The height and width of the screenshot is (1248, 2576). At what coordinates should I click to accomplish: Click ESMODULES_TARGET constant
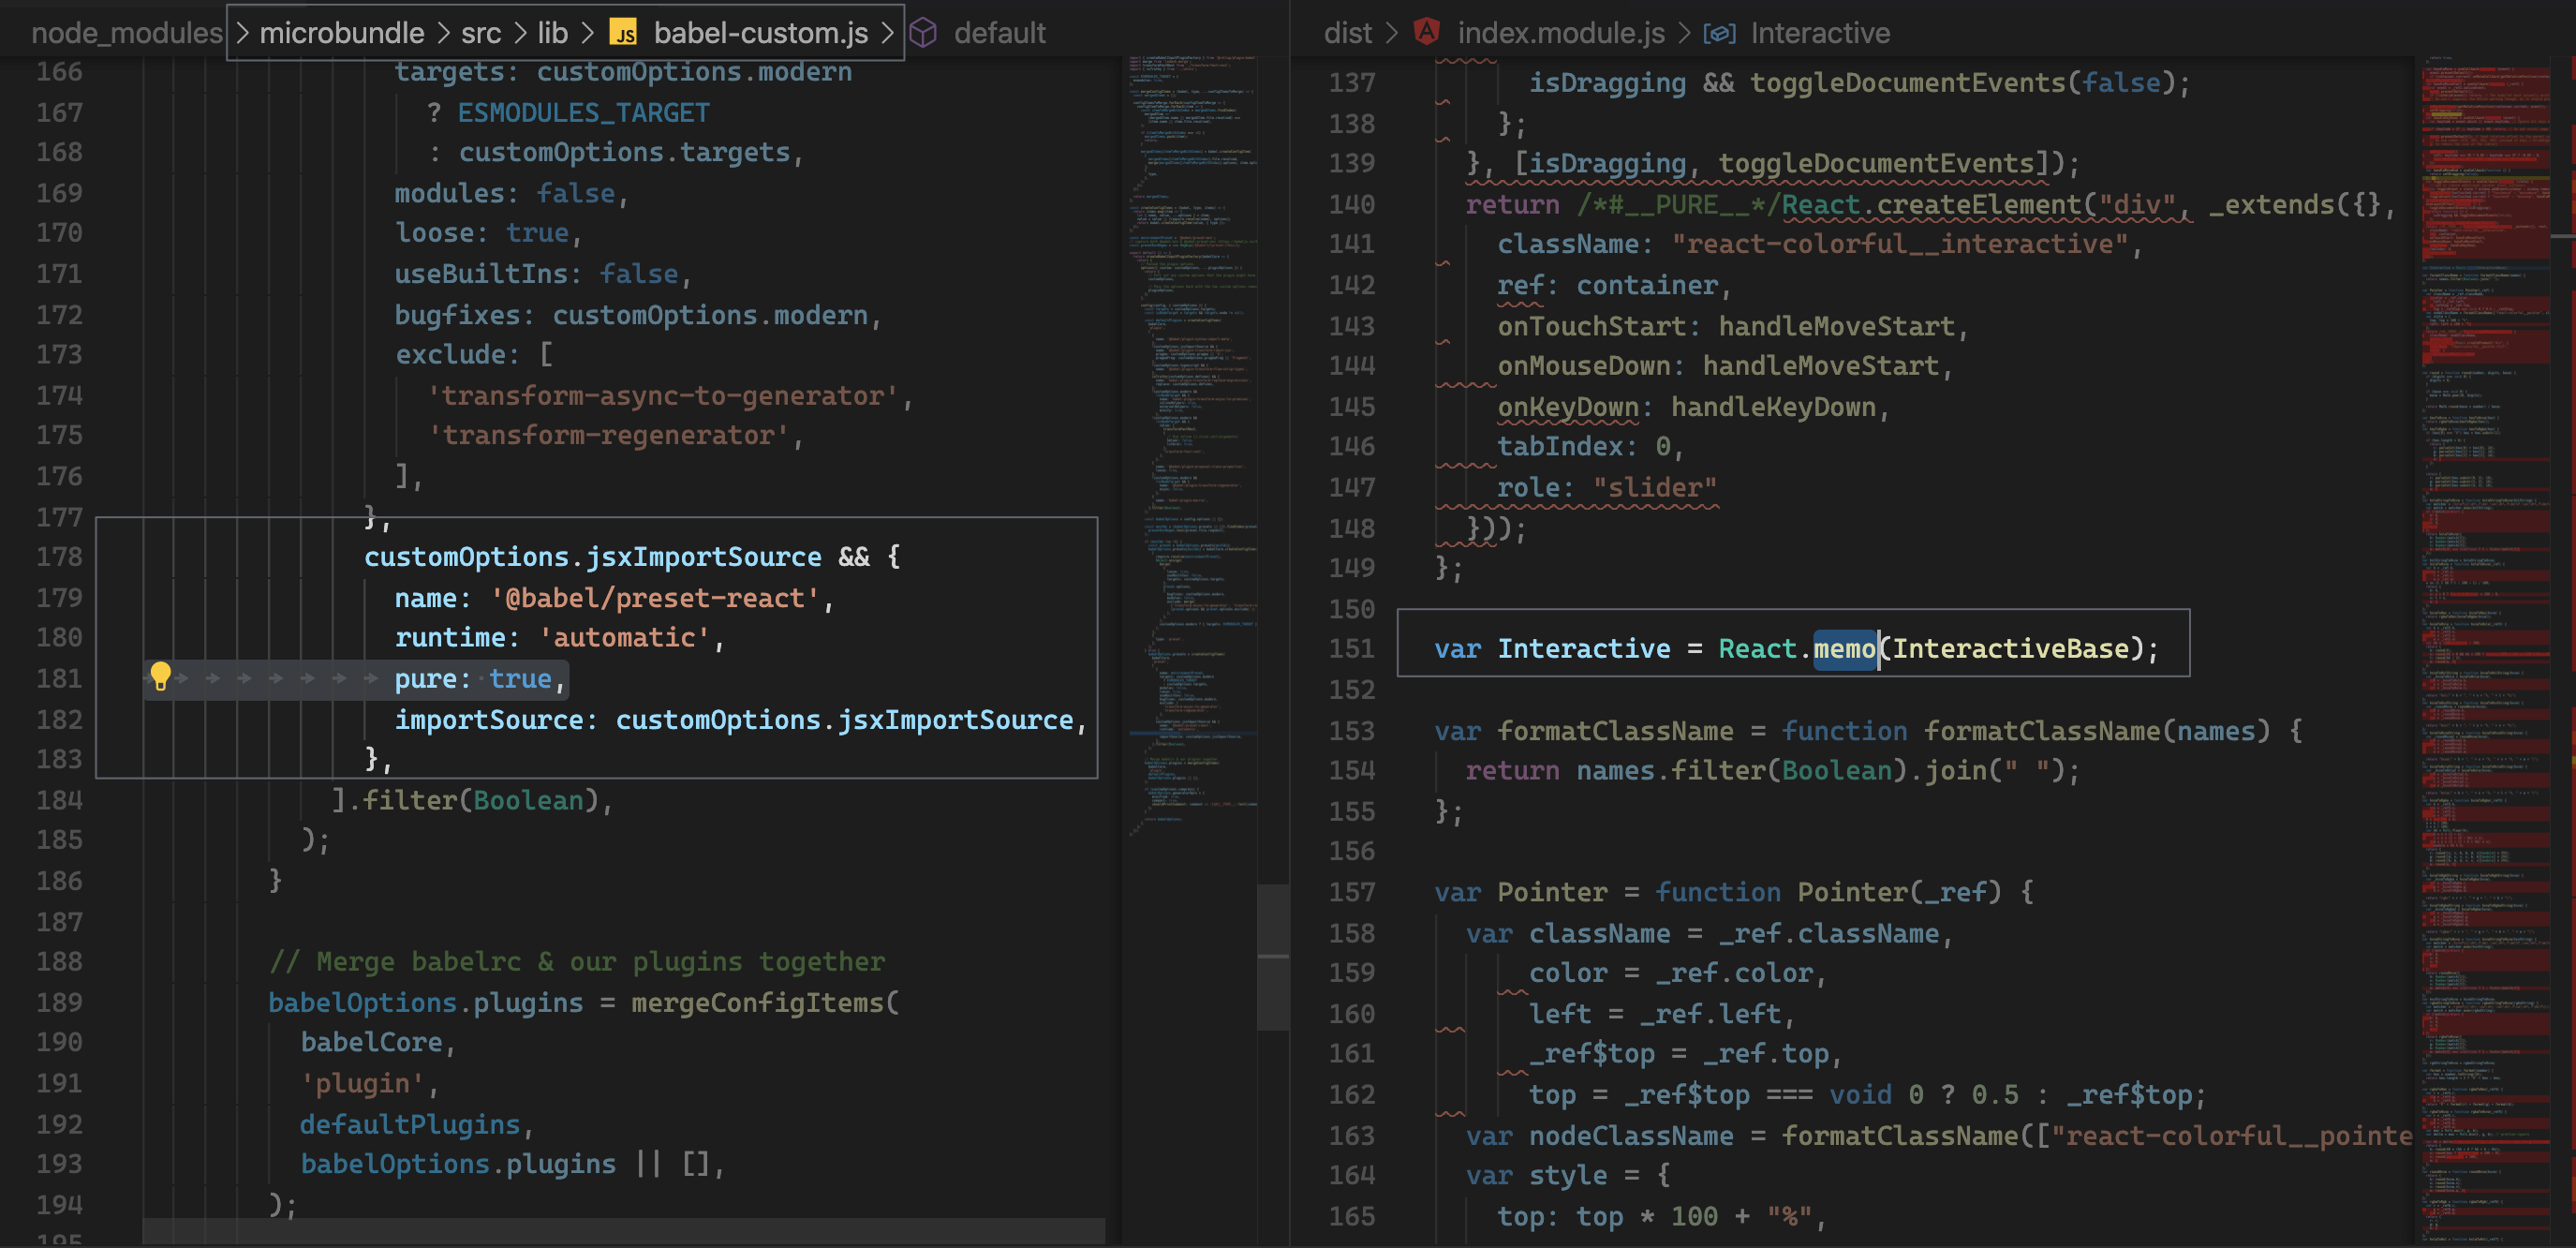click(x=583, y=112)
